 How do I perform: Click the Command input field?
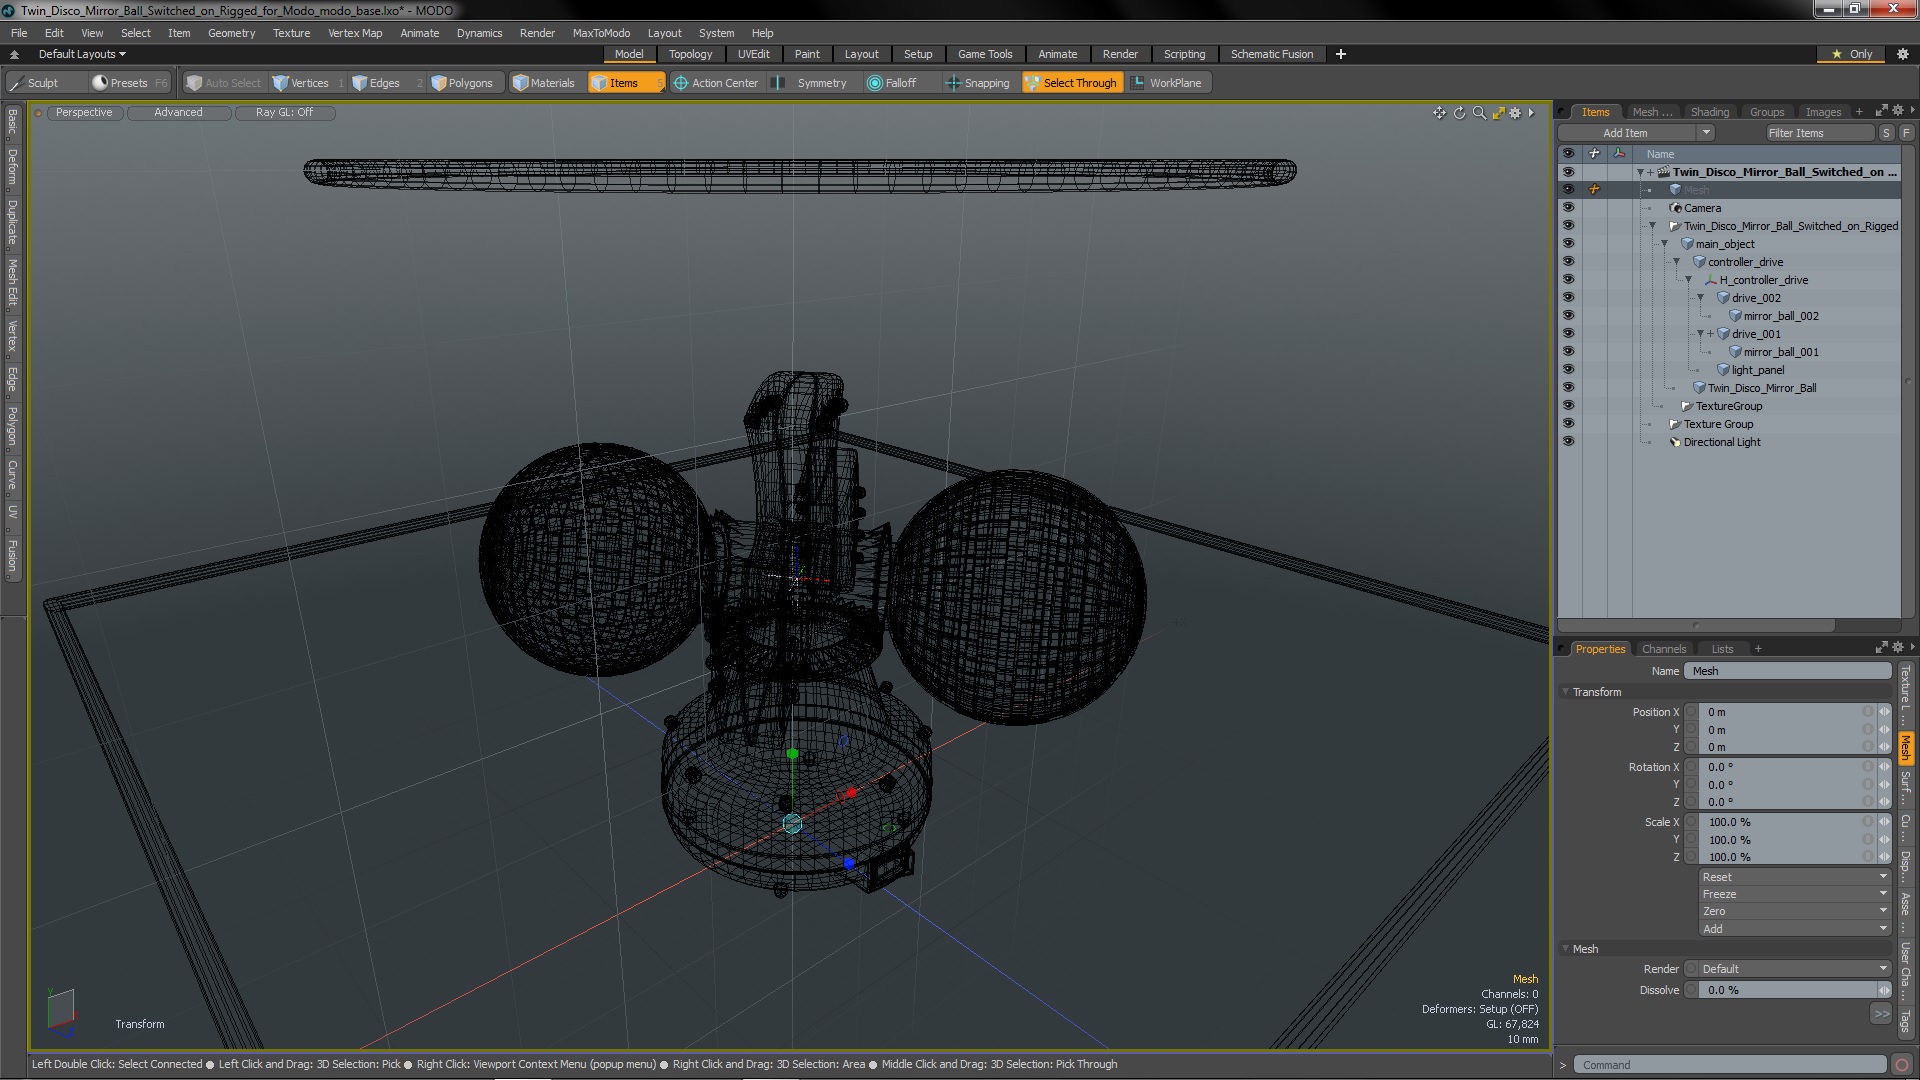[1730, 1065]
